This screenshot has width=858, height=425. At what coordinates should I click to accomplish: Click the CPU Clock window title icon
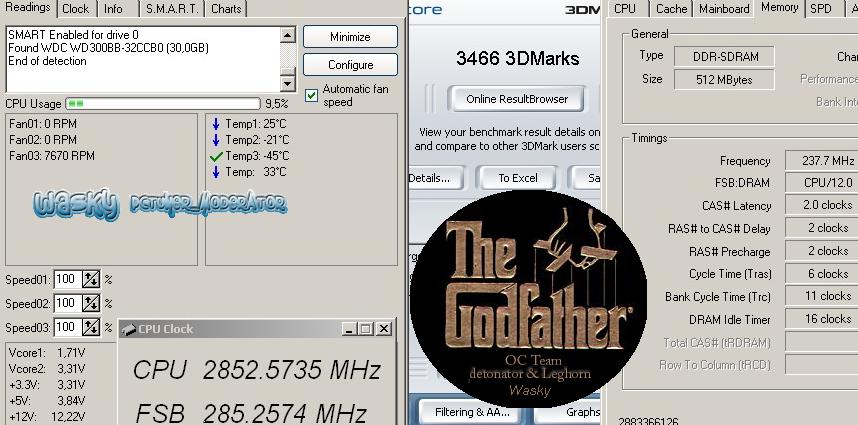(x=128, y=329)
